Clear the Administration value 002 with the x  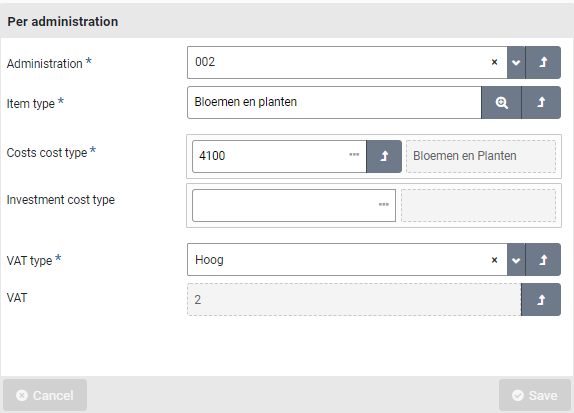(494, 62)
